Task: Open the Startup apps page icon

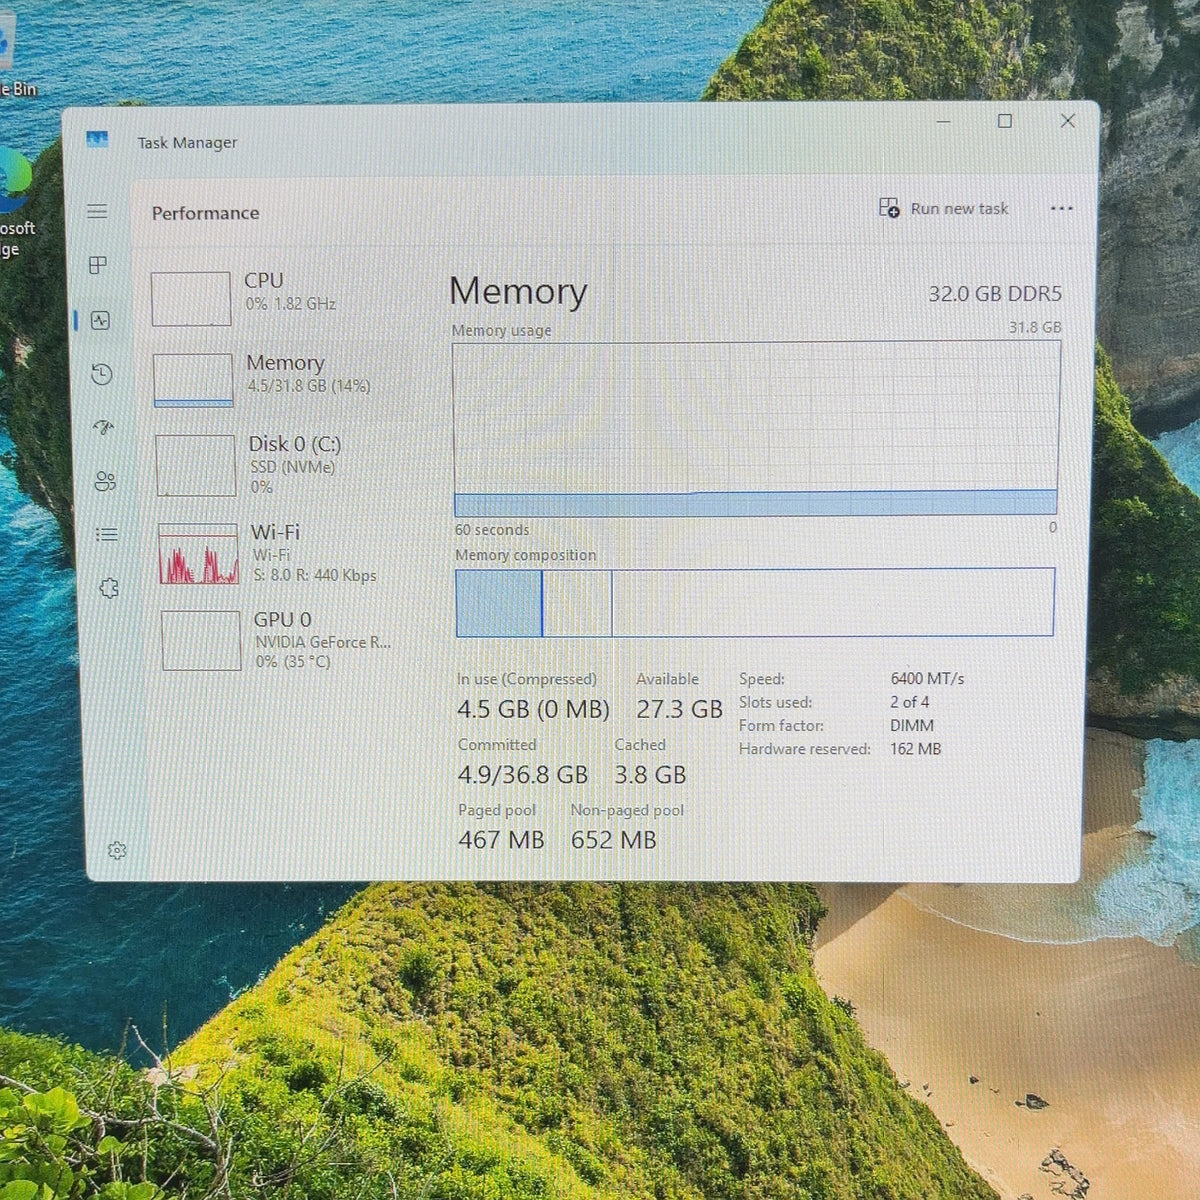Action: click(103, 428)
